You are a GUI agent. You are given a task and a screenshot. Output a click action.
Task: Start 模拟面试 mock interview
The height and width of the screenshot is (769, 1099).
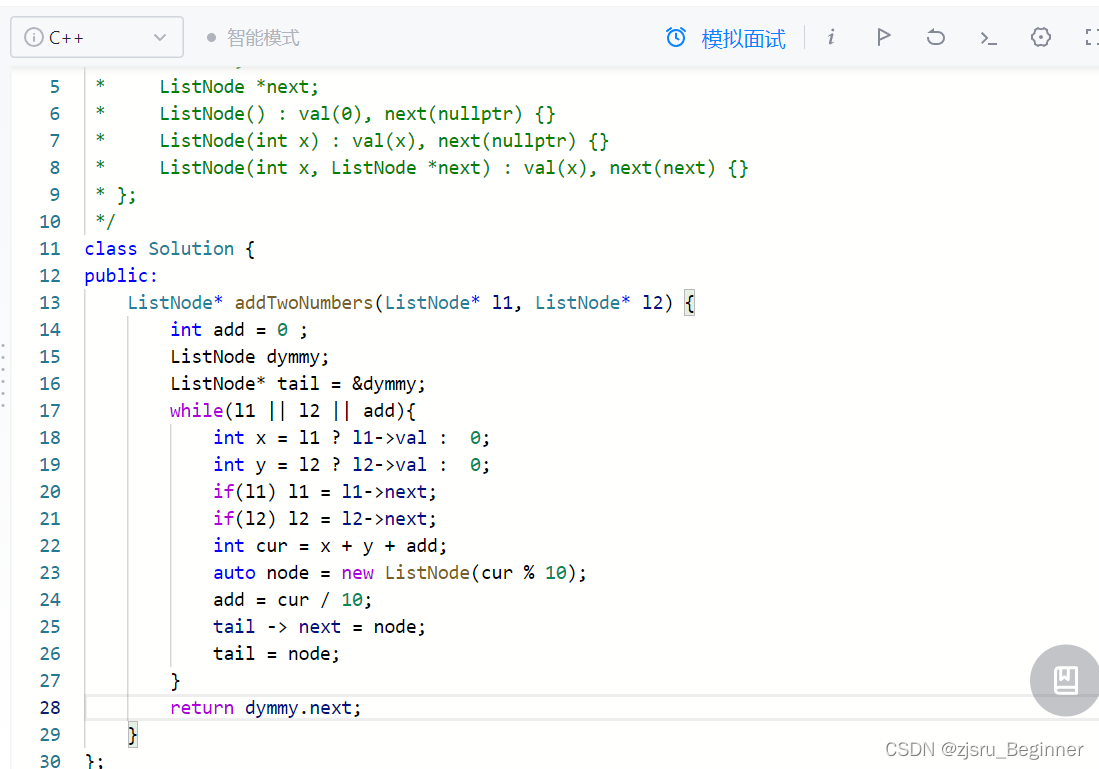pyautogui.click(x=743, y=39)
